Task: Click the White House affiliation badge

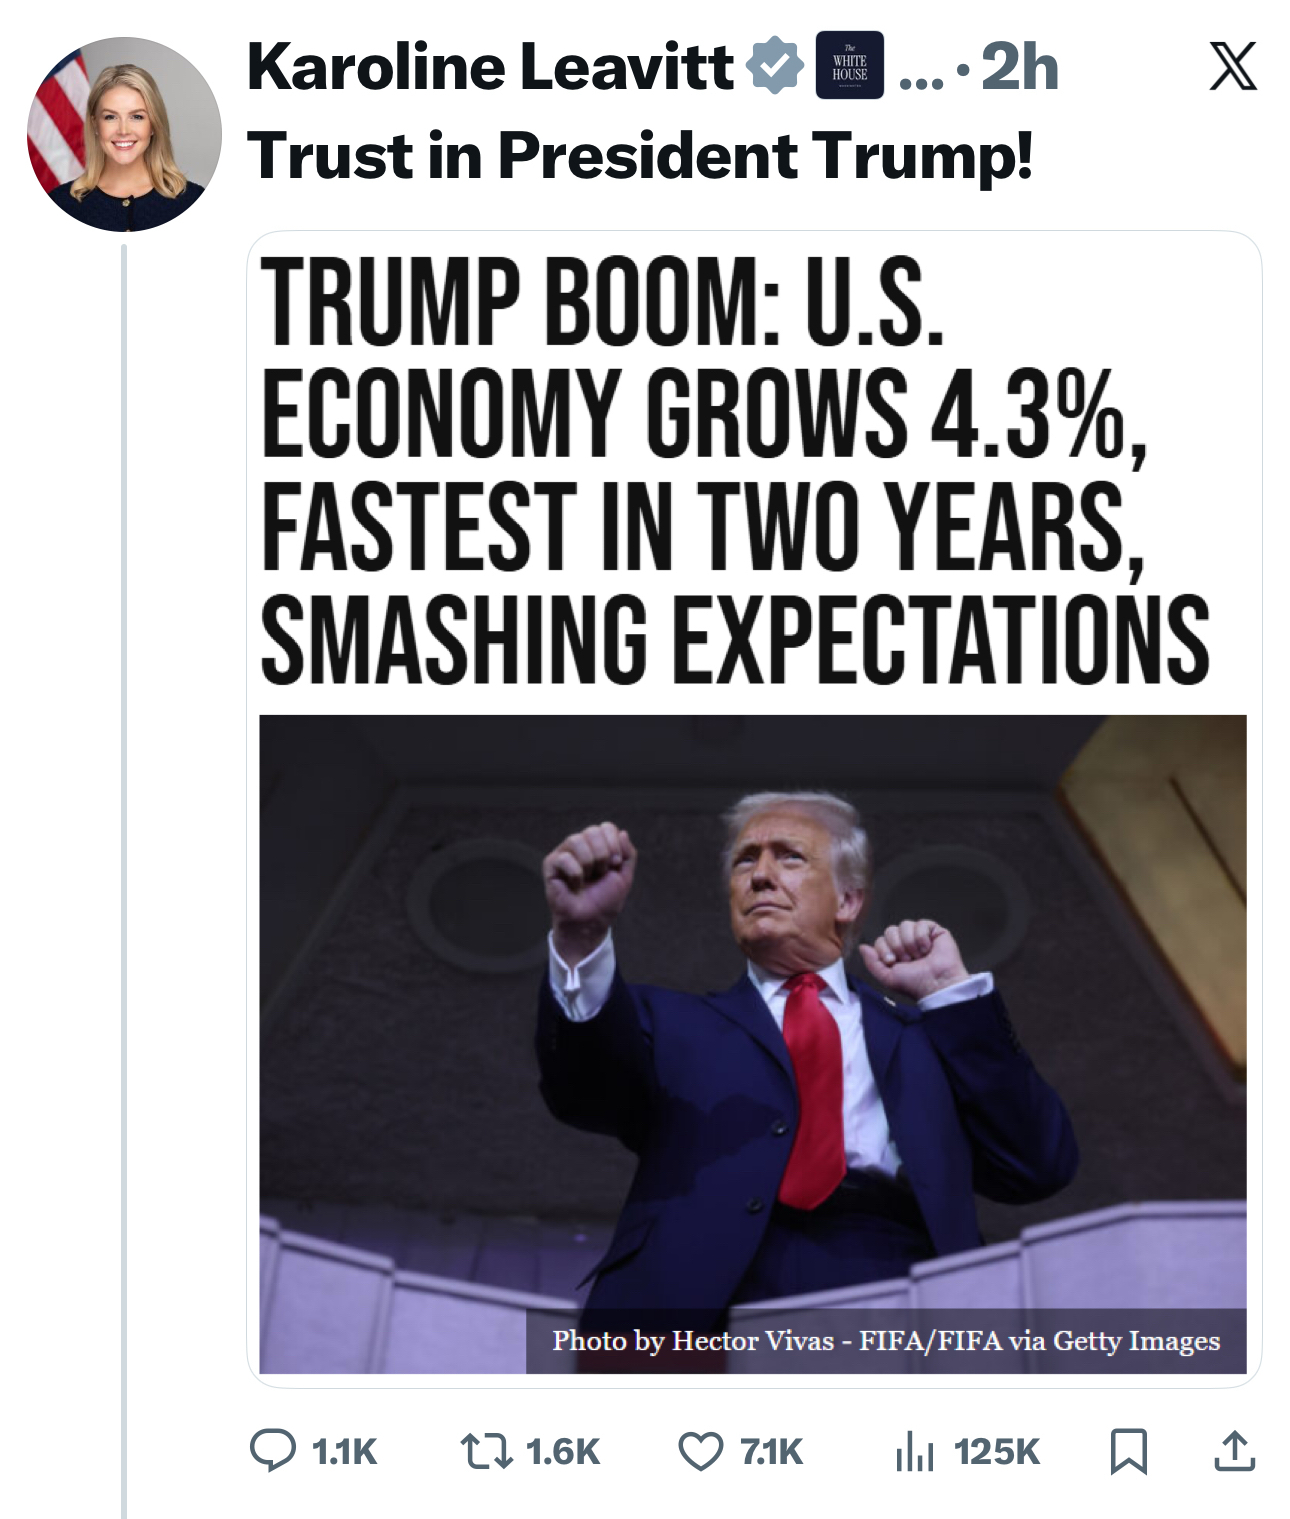Action: click(x=849, y=66)
